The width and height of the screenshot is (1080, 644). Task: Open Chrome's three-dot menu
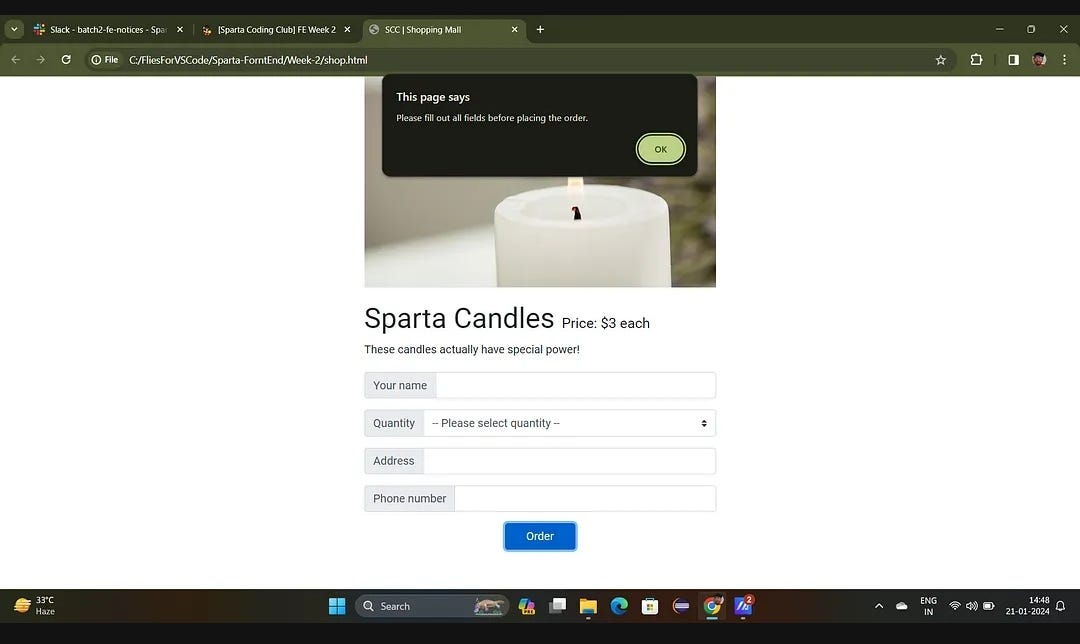tap(1064, 60)
